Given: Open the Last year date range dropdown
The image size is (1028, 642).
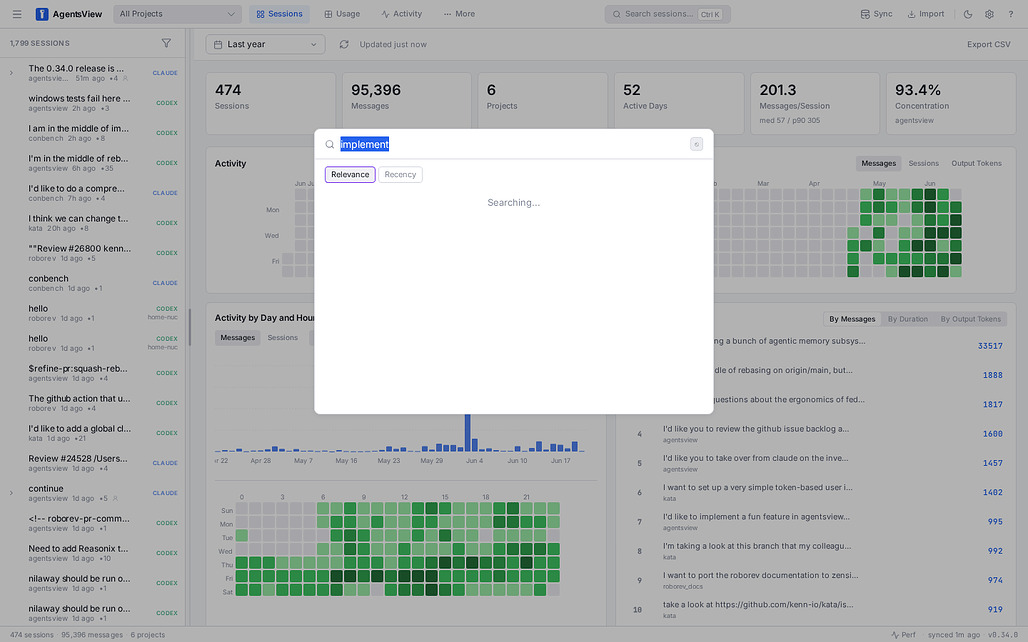Looking at the screenshot, I should click(x=265, y=45).
